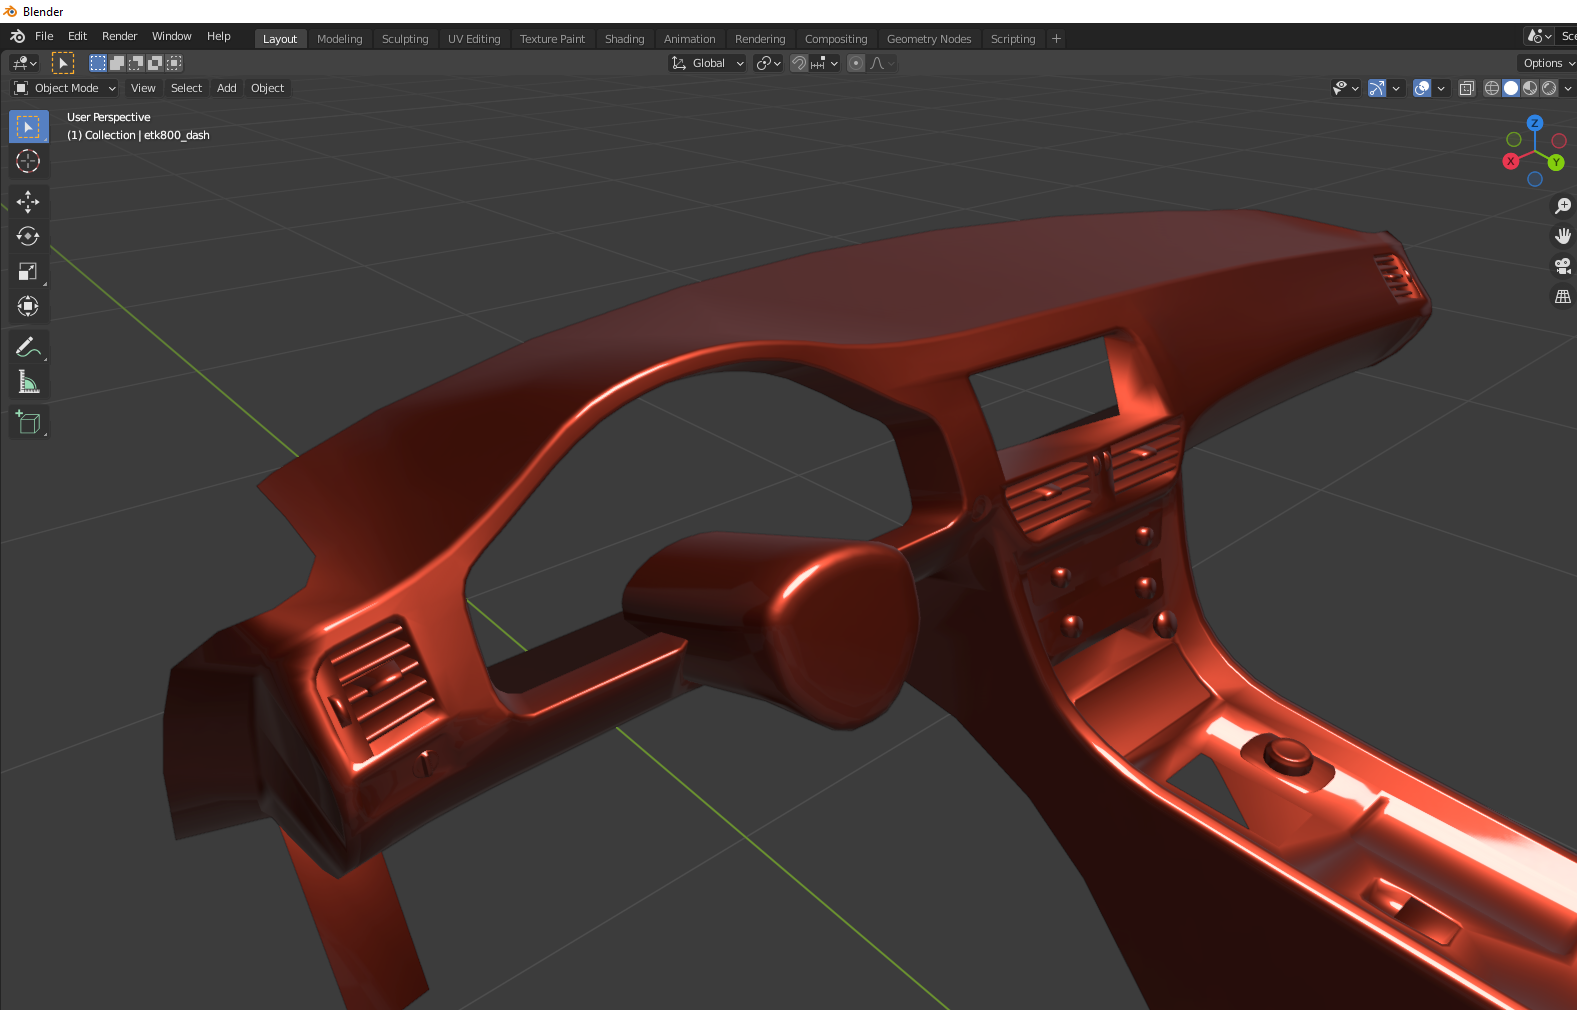Toggle the viewport gizmos display
Viewport: 1577px width, 1010px height.
1377,88
